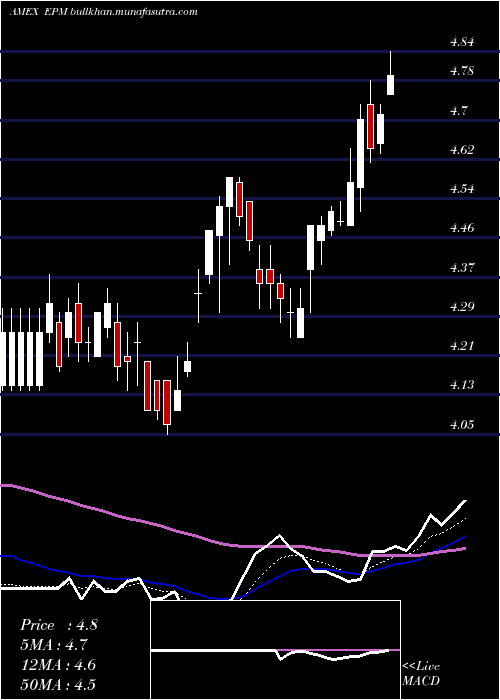This screenshot has width=500, height=700.
Task: Click the 5MA : 4.7 readout
Action: [54, 645]
